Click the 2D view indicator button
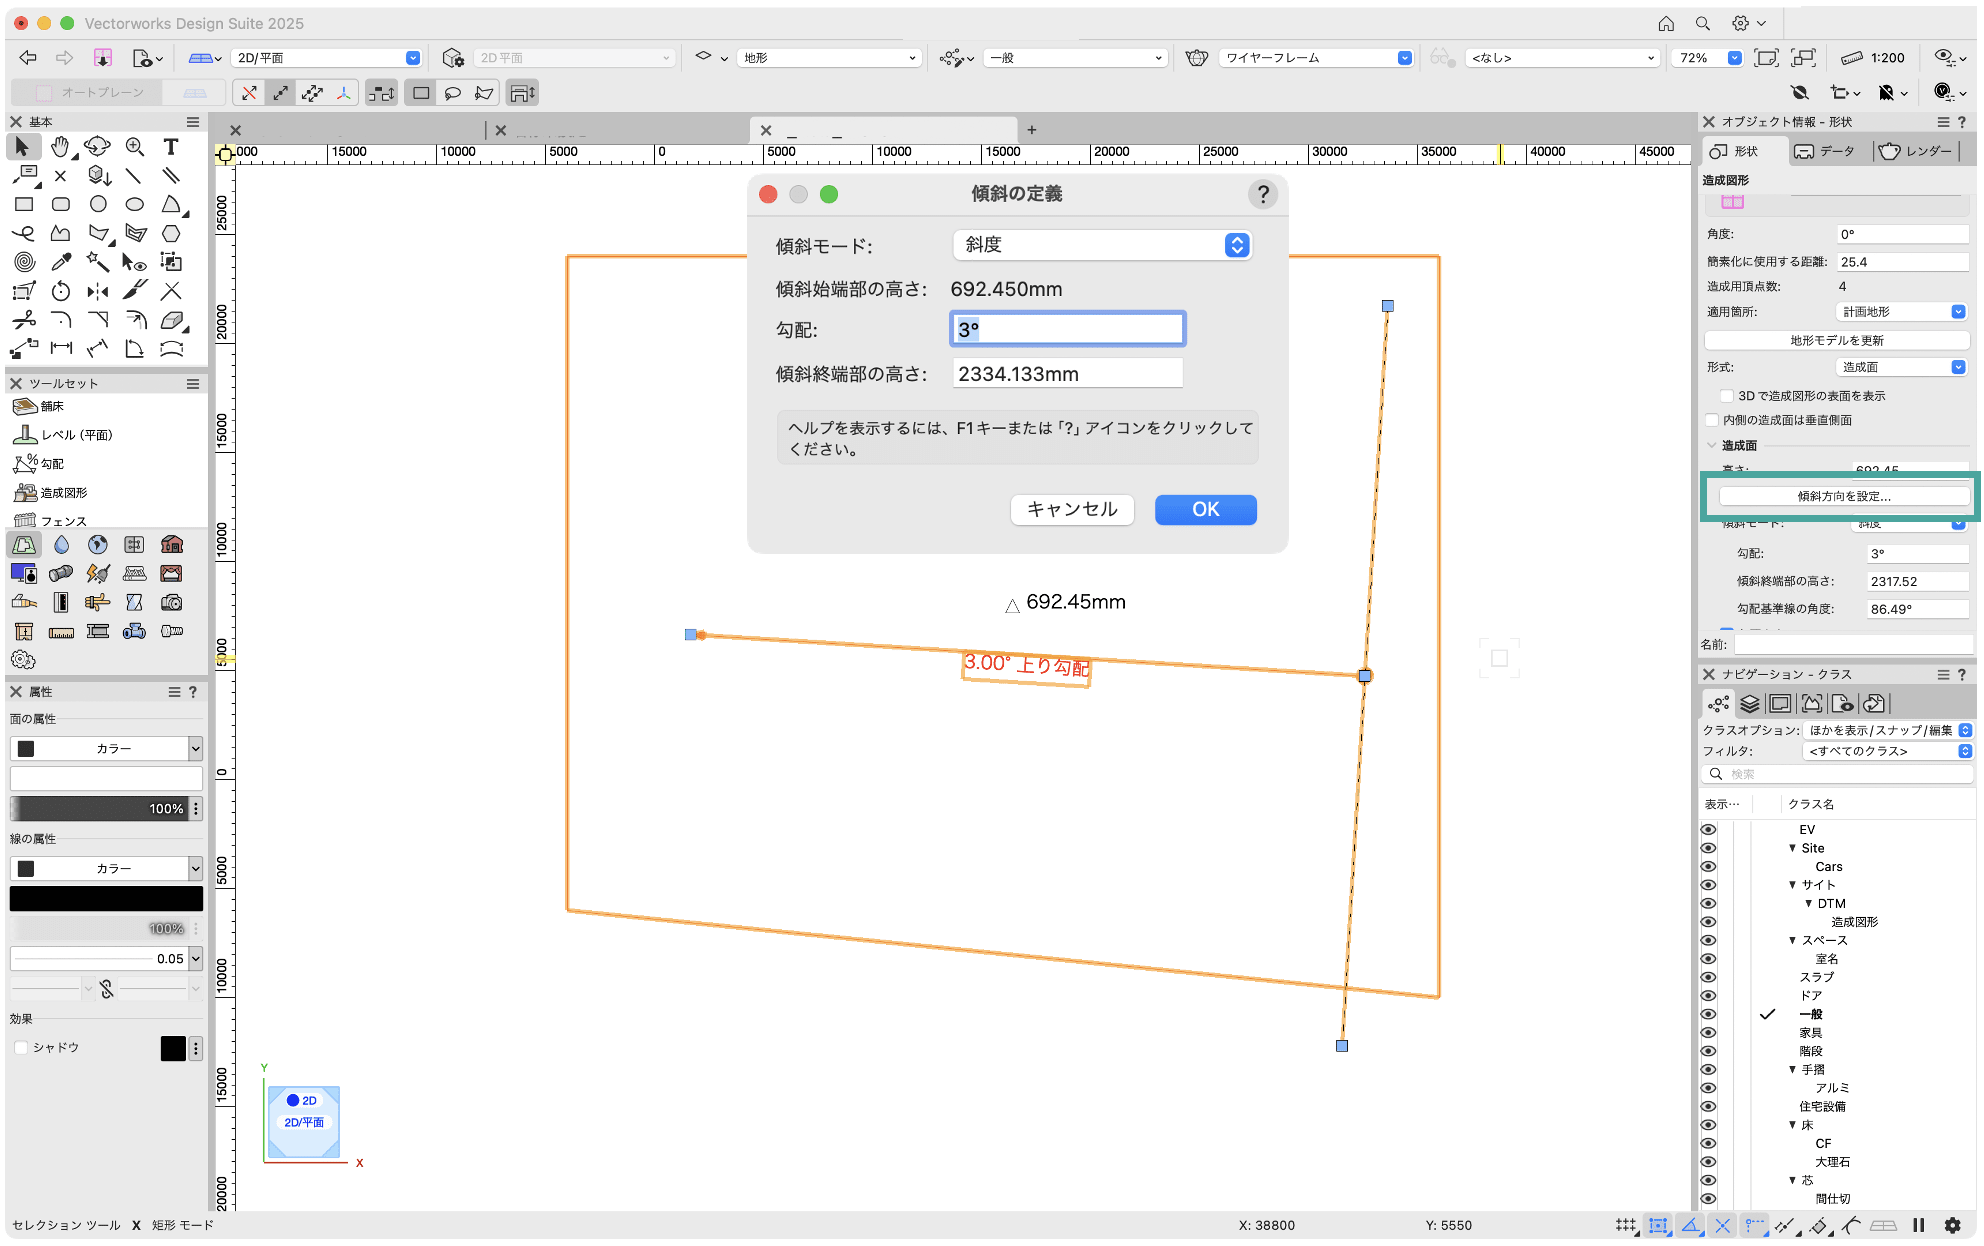Image resolution: width=1984 pixels, height=1246 pixels. click(x=301, y=1100)
